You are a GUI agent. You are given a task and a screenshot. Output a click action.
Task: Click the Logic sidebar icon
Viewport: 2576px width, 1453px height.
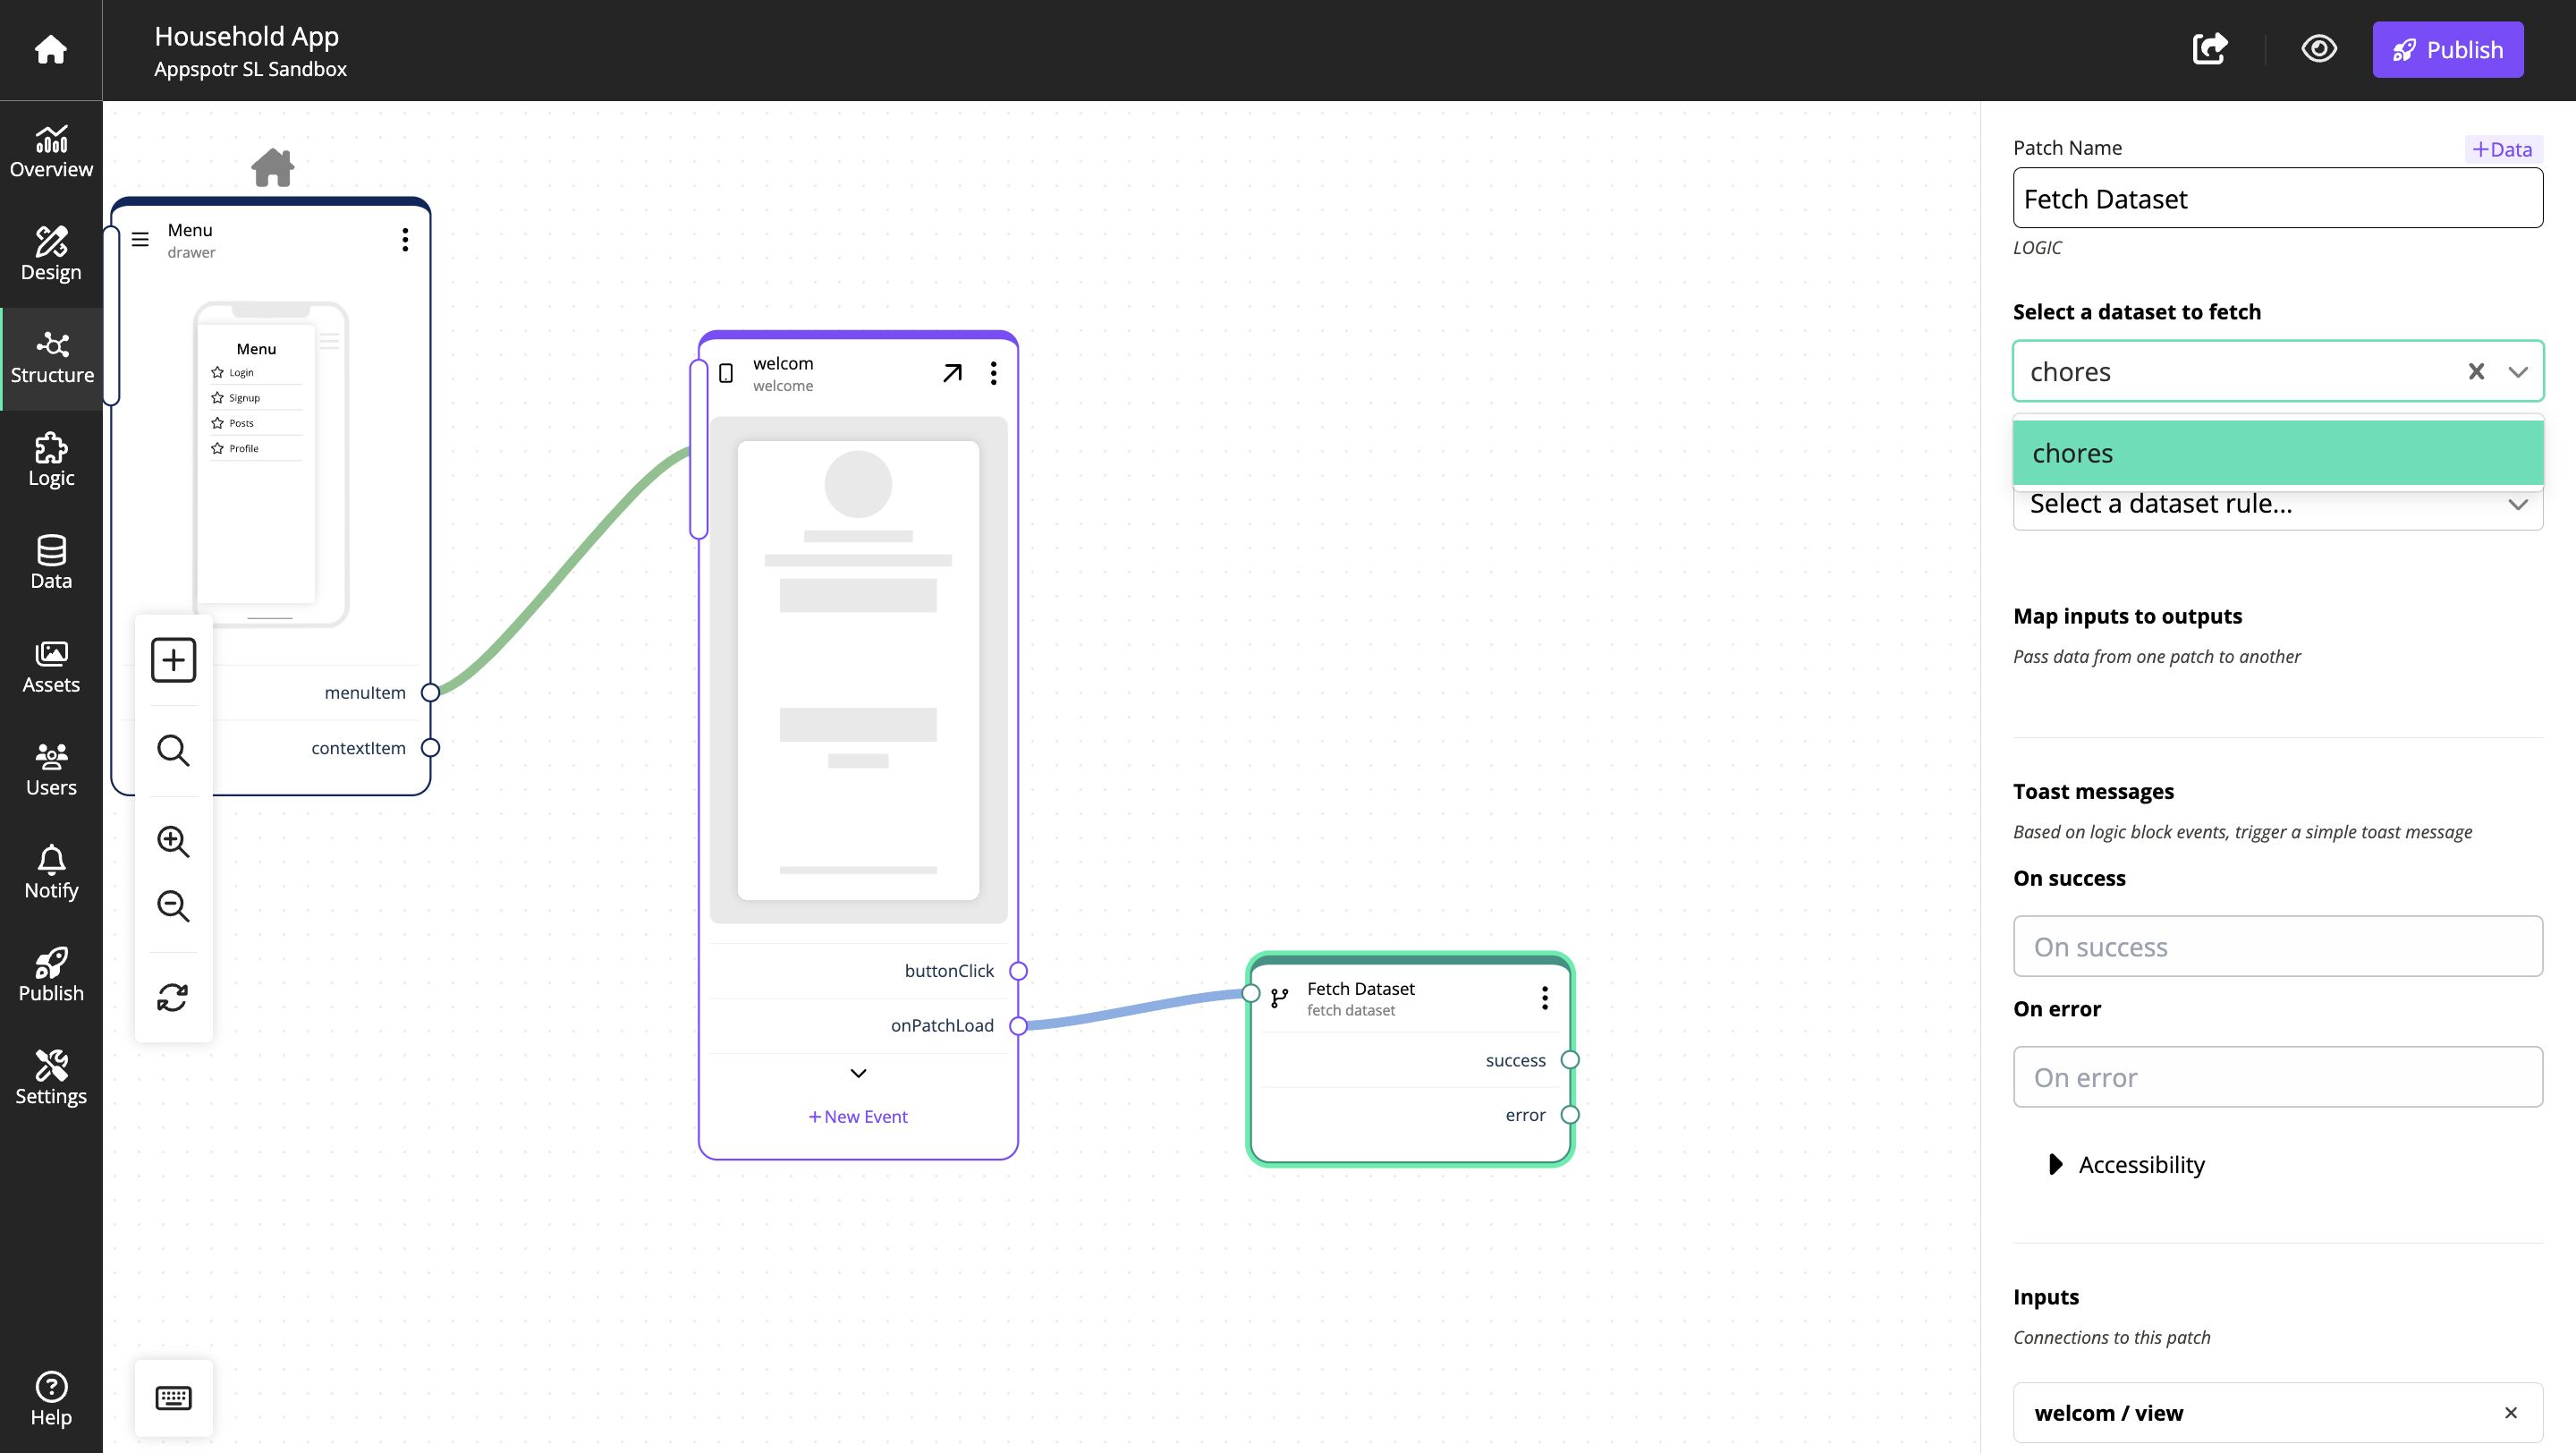click(x=49, y=462)
